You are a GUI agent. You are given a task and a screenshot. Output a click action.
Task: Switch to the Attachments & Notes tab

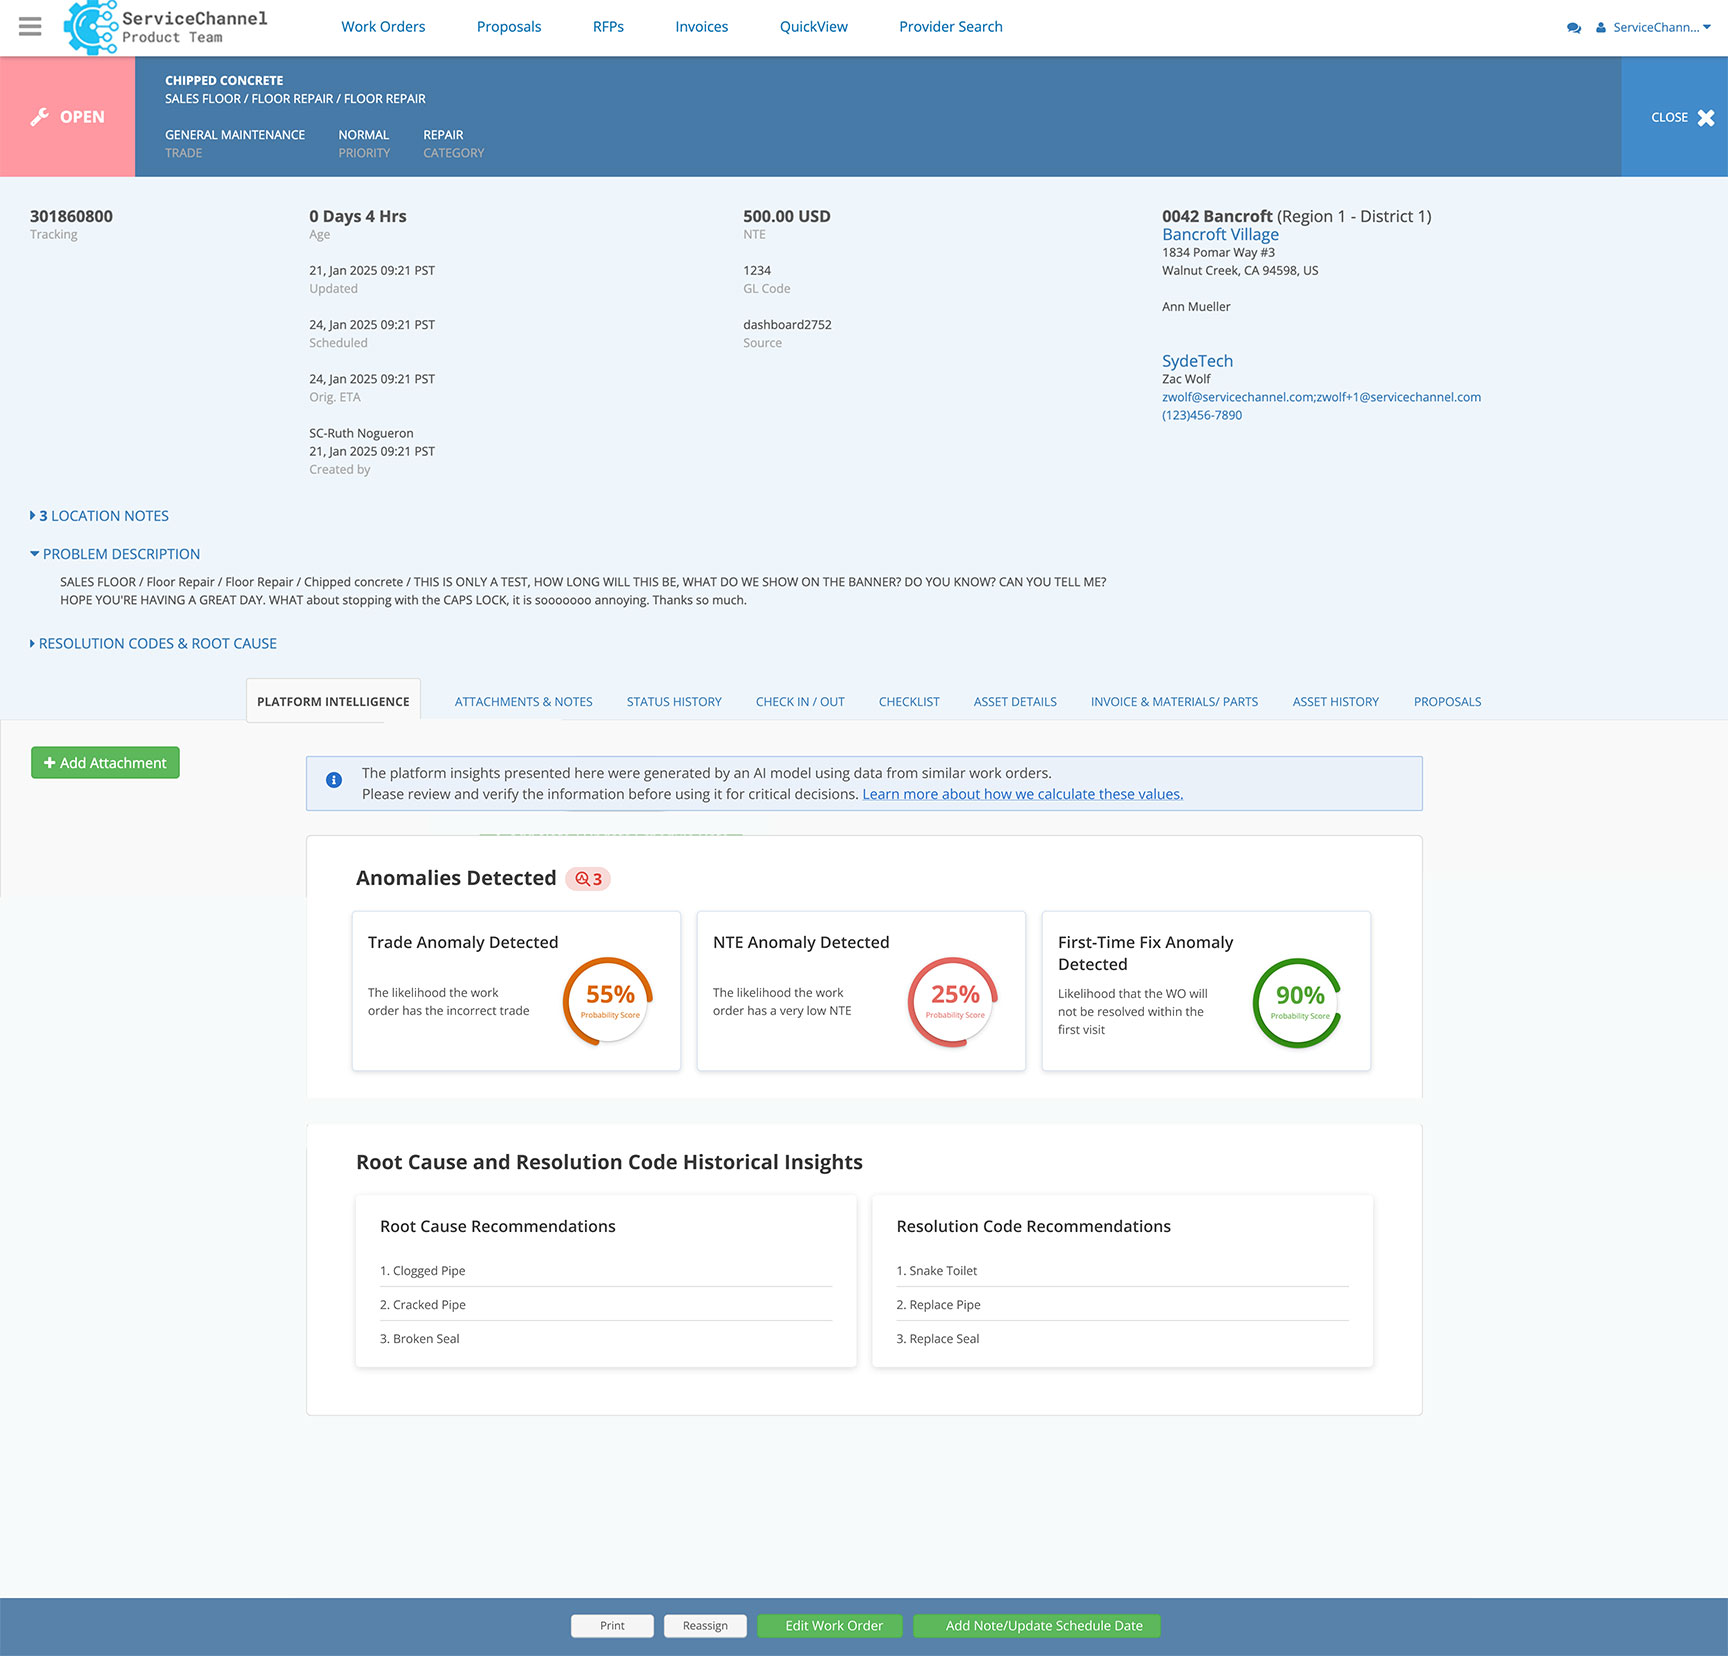(523, 702)
